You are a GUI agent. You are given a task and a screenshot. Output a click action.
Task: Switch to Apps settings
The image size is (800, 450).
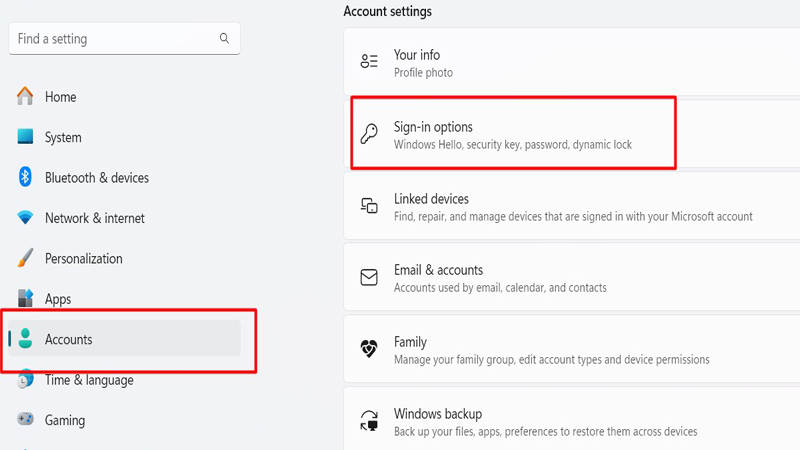tap(58, 299)
